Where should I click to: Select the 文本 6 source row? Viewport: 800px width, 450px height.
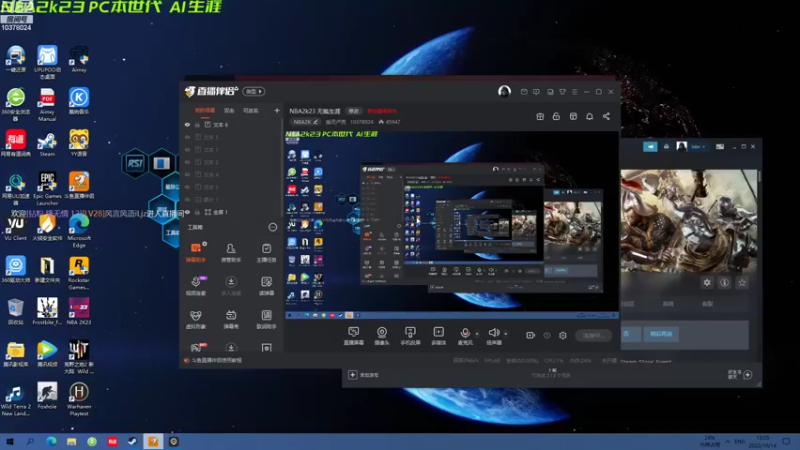pos(231,124)
